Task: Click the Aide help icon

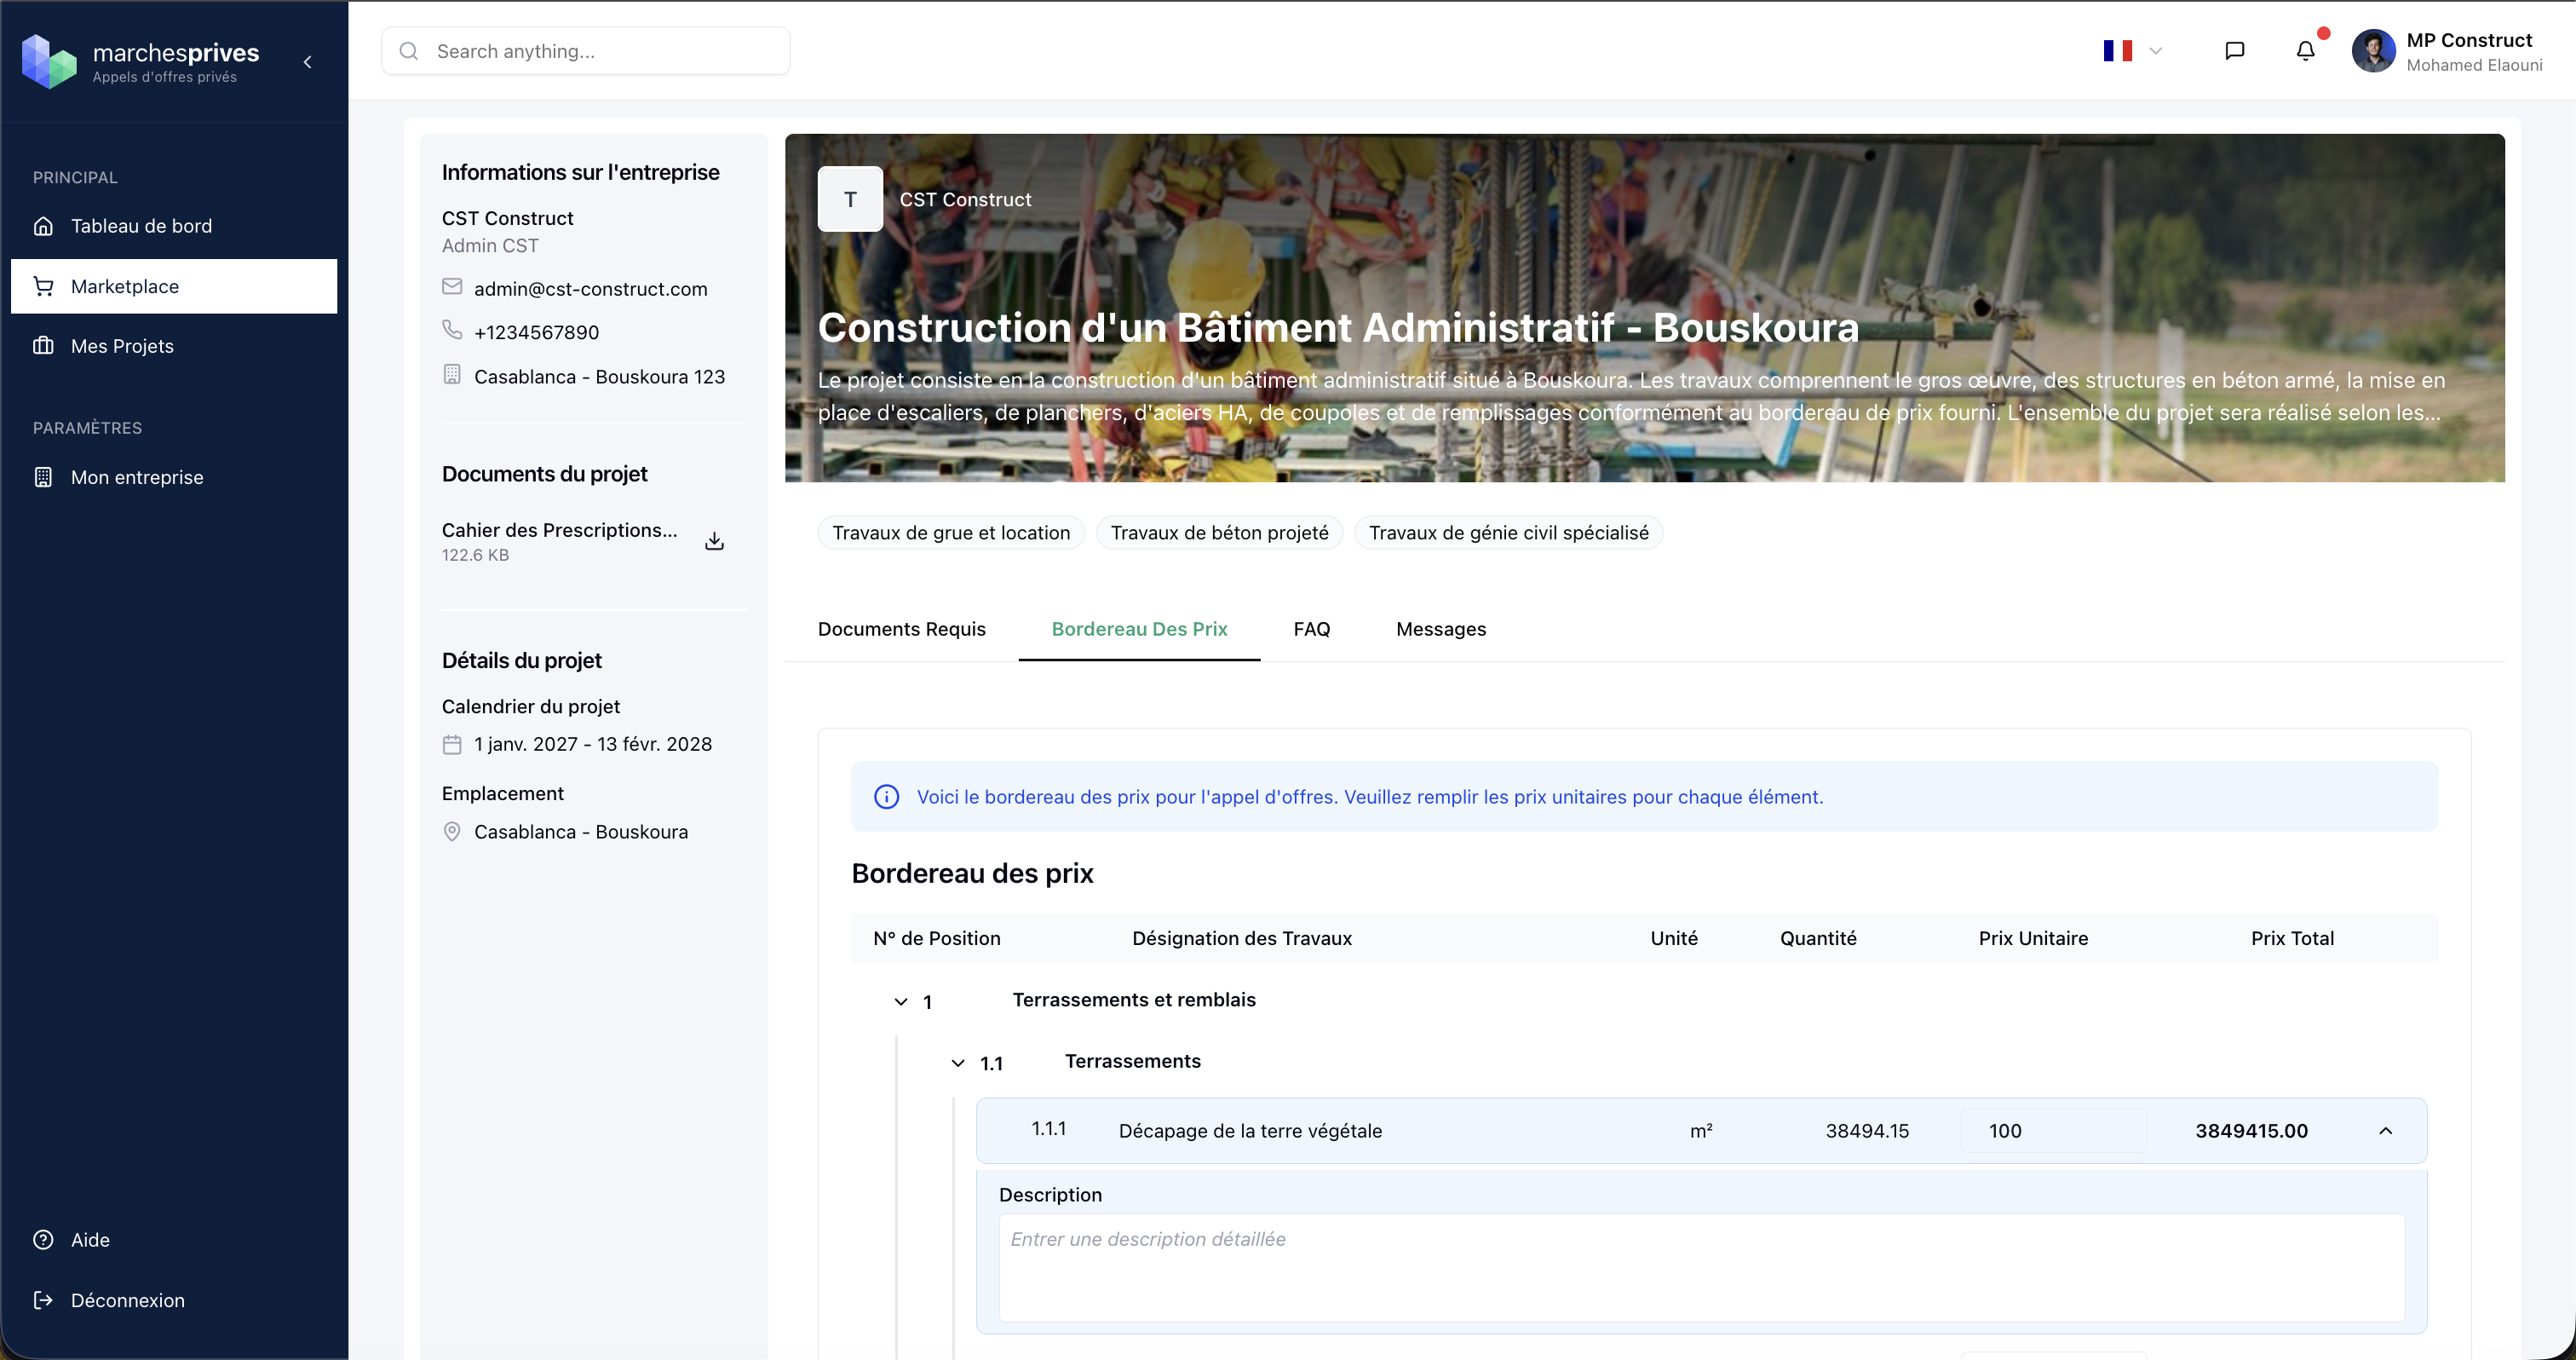Action: [x=43, y=1240]
